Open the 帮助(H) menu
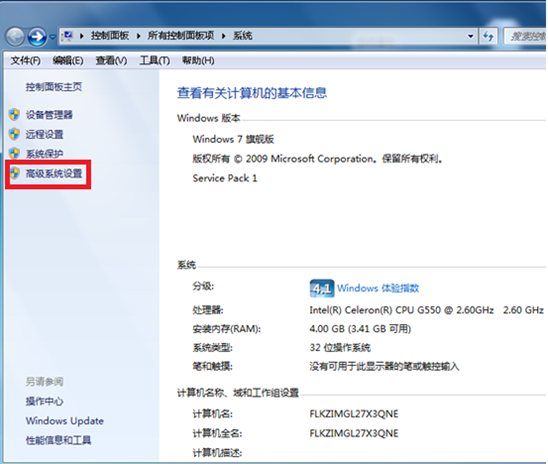 [198, 61]
